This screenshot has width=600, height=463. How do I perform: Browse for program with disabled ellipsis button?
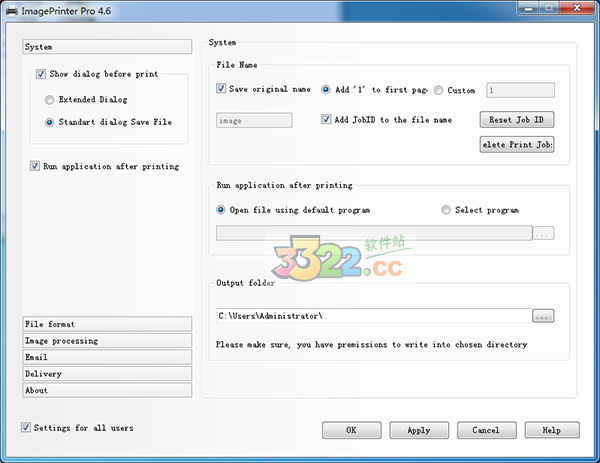pos(543,233)
